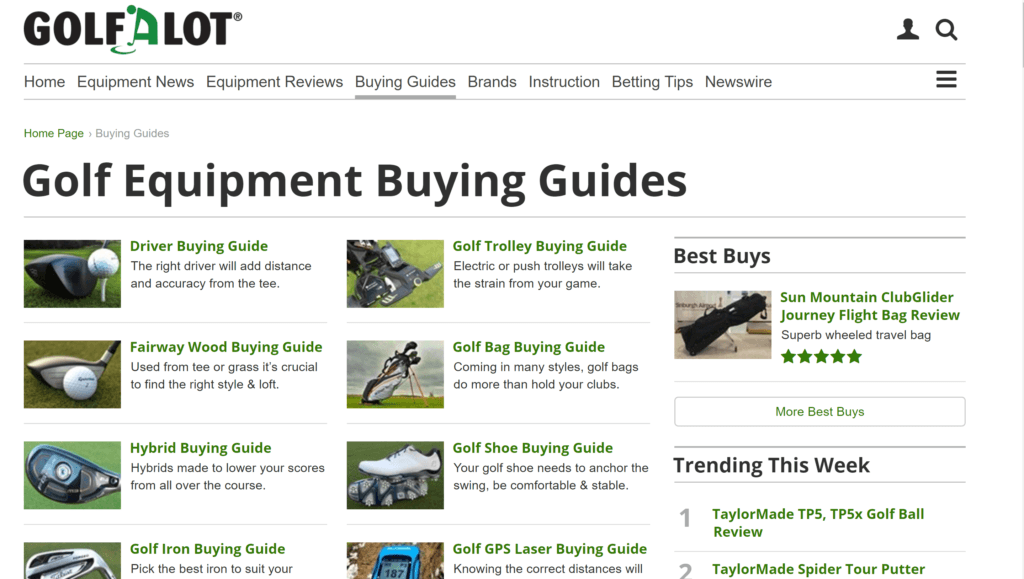1024x579 pixels.
Task: Click 'Superb wheeled travel bag' text
Action: [x=856, y=335]
